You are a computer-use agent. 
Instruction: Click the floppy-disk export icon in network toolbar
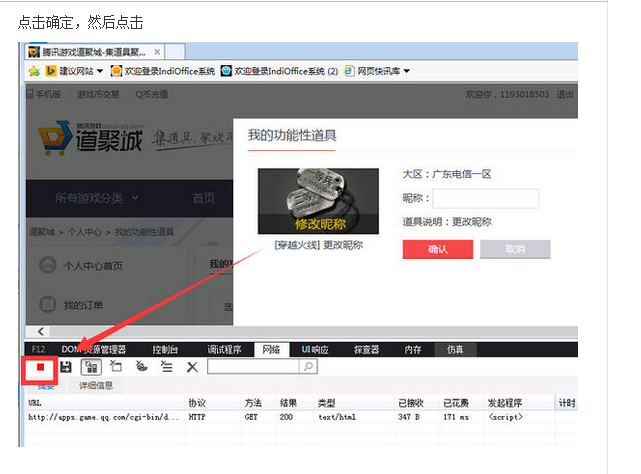click(x=66, y=367)
